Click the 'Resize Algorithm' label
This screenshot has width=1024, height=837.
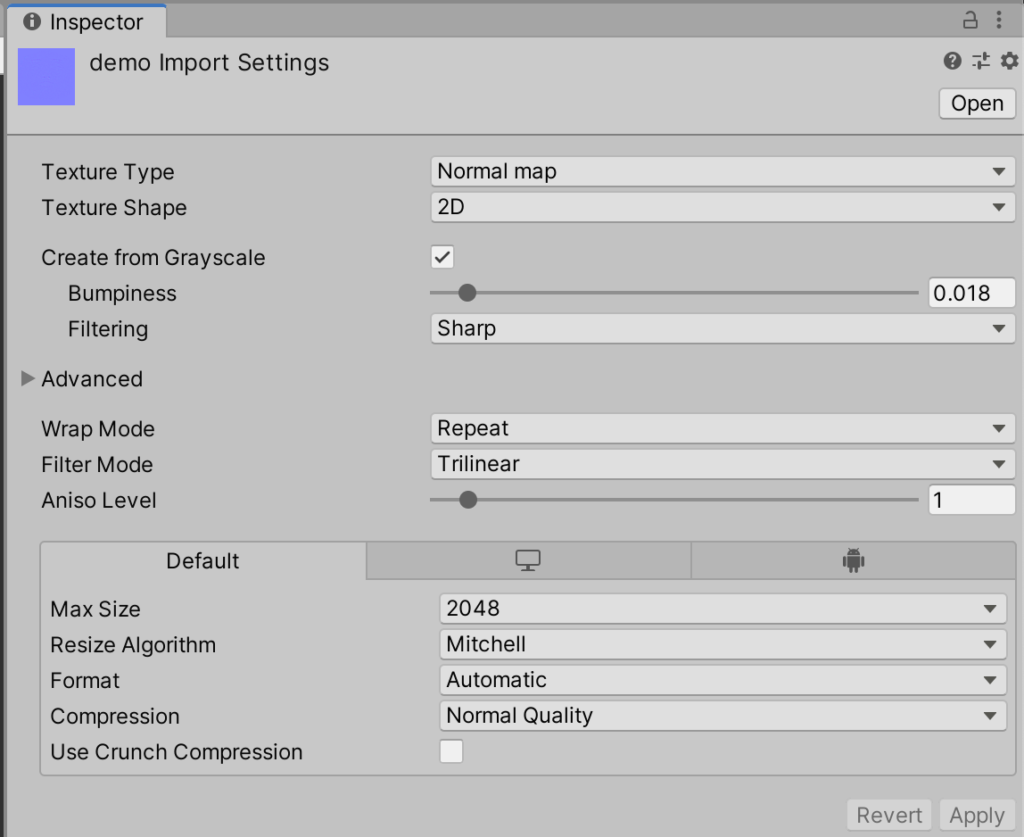133,645
